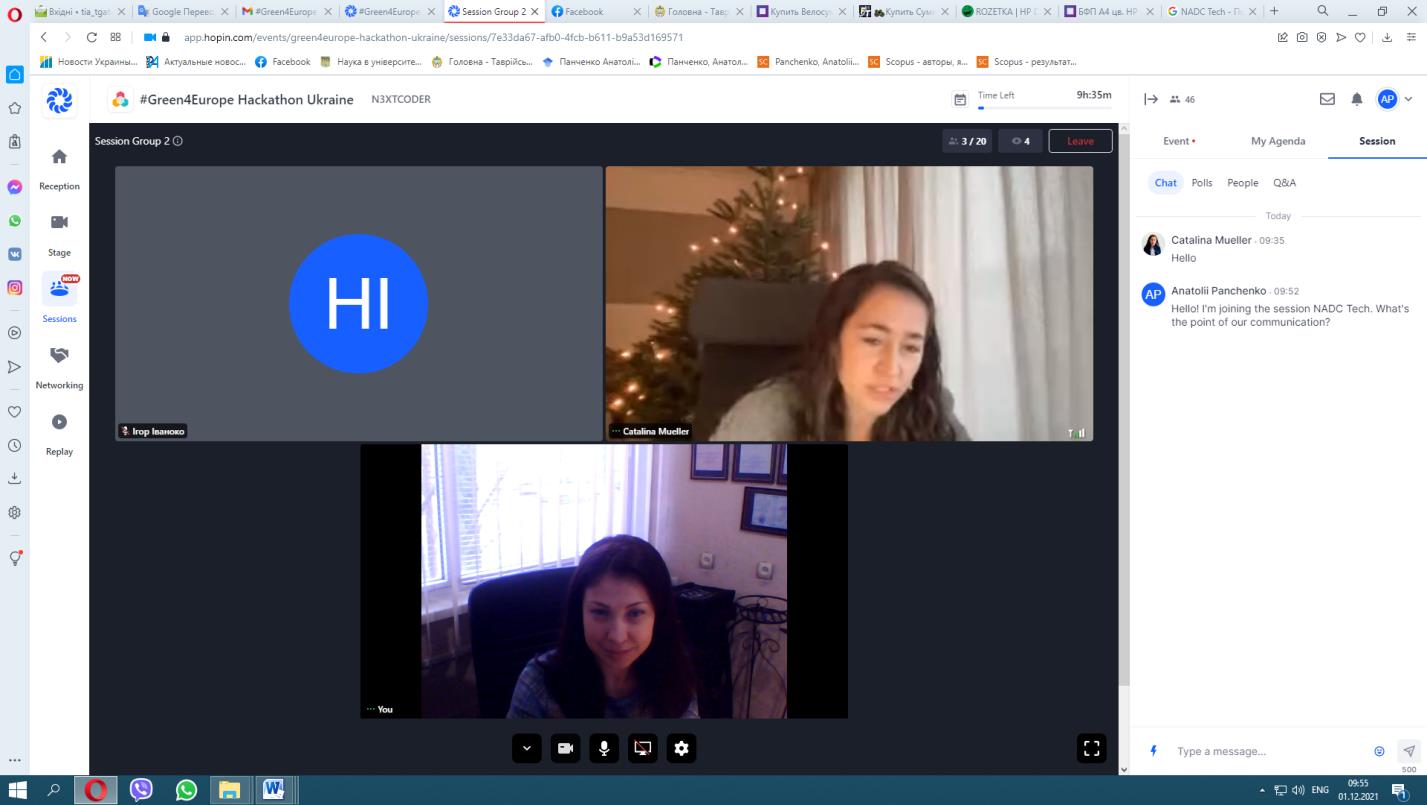Select the People tab
Screen dimensions: 1427x805
pos(1243,183)
